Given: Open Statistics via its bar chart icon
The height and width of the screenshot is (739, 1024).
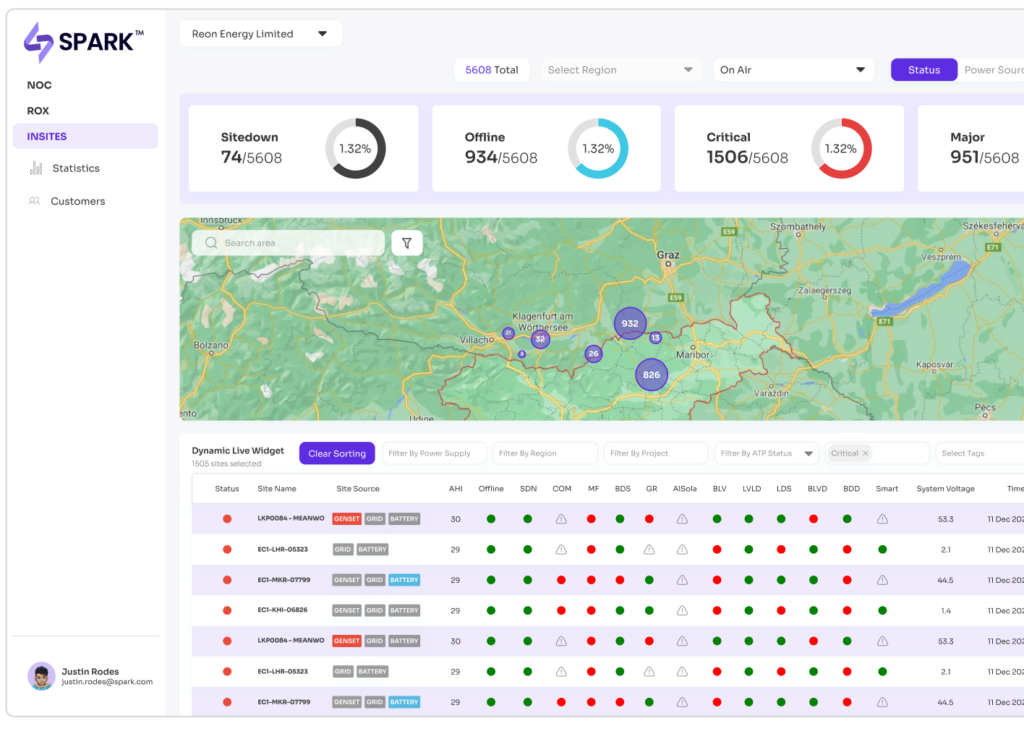Looking at the screenshot, I should click(x=36, y=168).
